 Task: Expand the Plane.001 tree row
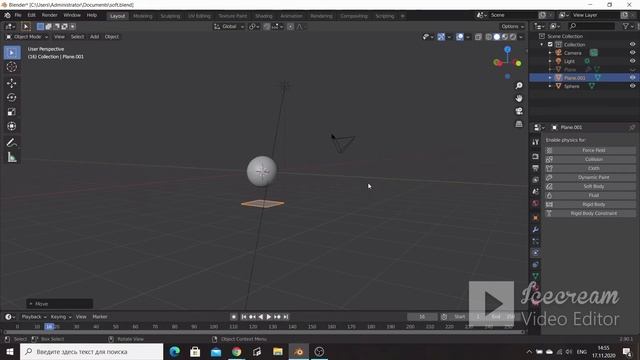550,78
